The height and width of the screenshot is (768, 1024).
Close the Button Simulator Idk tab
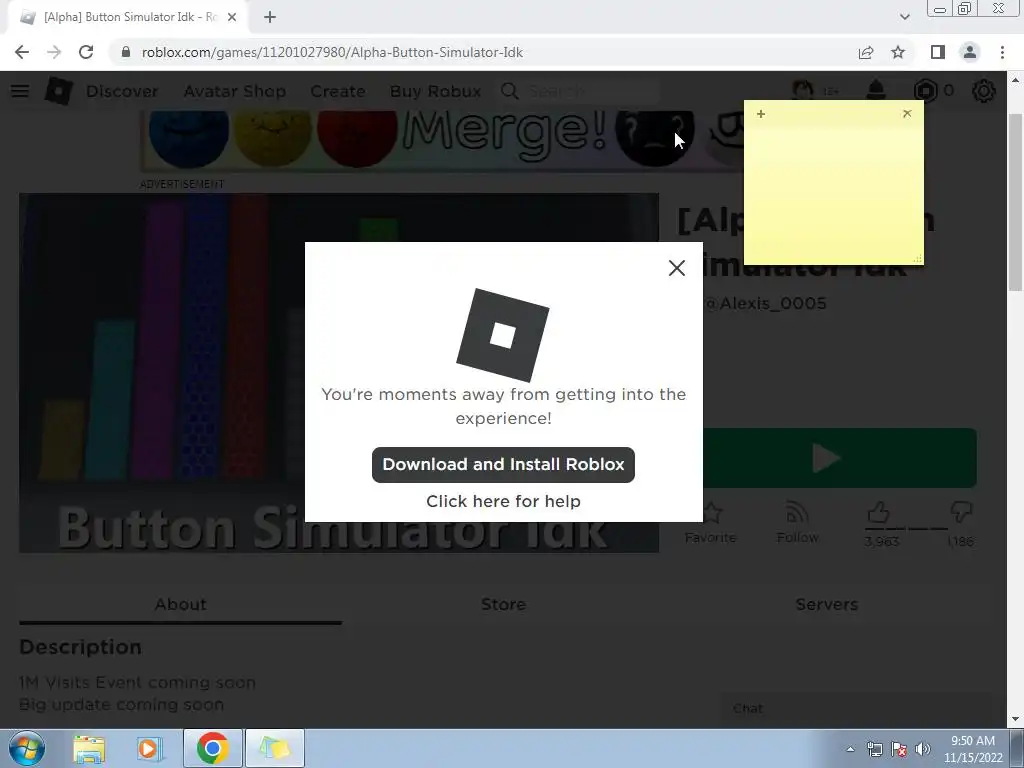(x=232, y=17)
